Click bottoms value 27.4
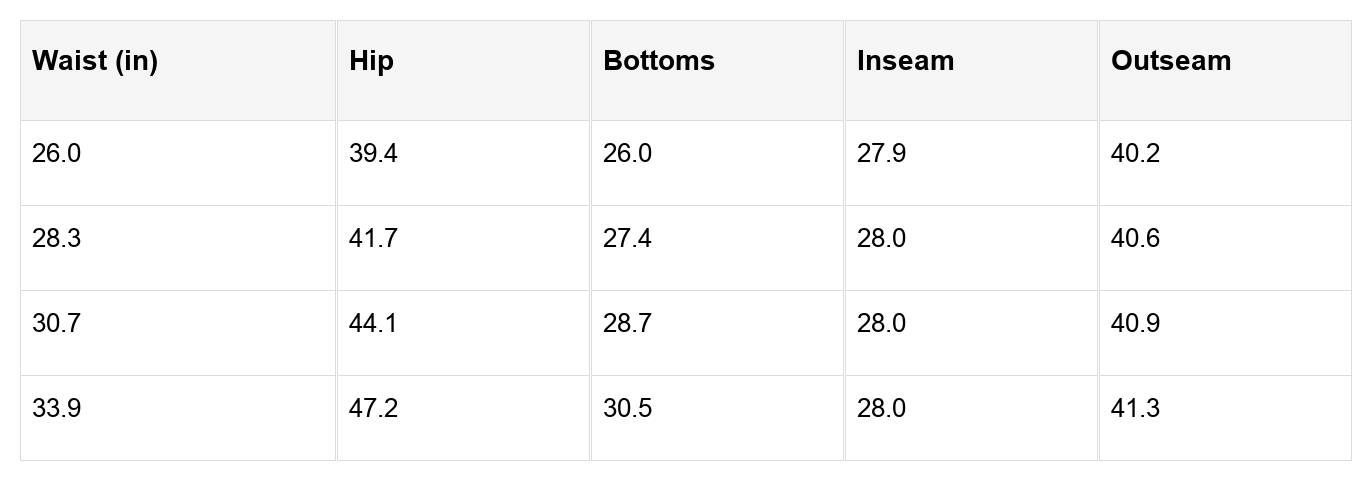 coord(627,239)
